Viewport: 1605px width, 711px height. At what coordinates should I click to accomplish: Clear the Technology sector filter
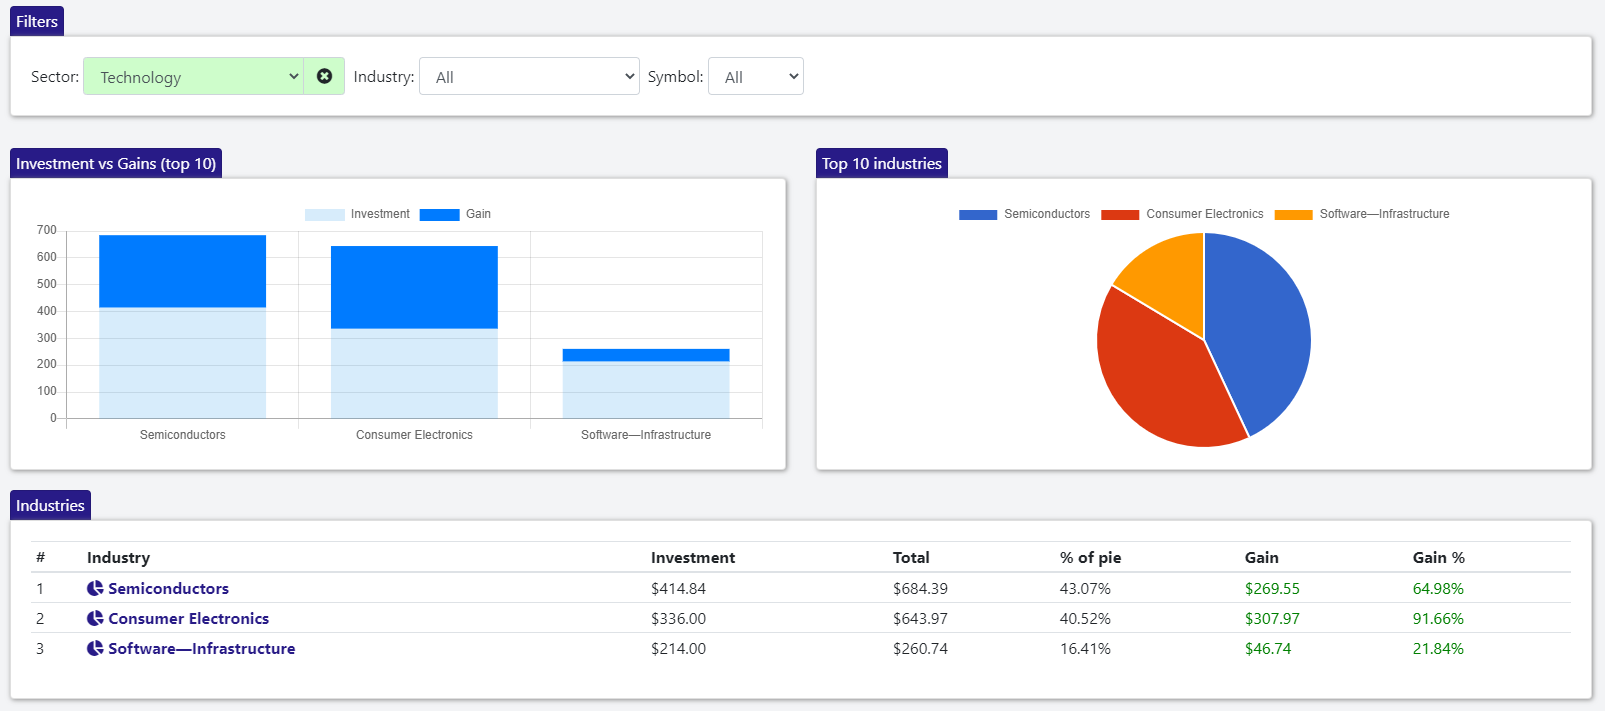[324, 76]
